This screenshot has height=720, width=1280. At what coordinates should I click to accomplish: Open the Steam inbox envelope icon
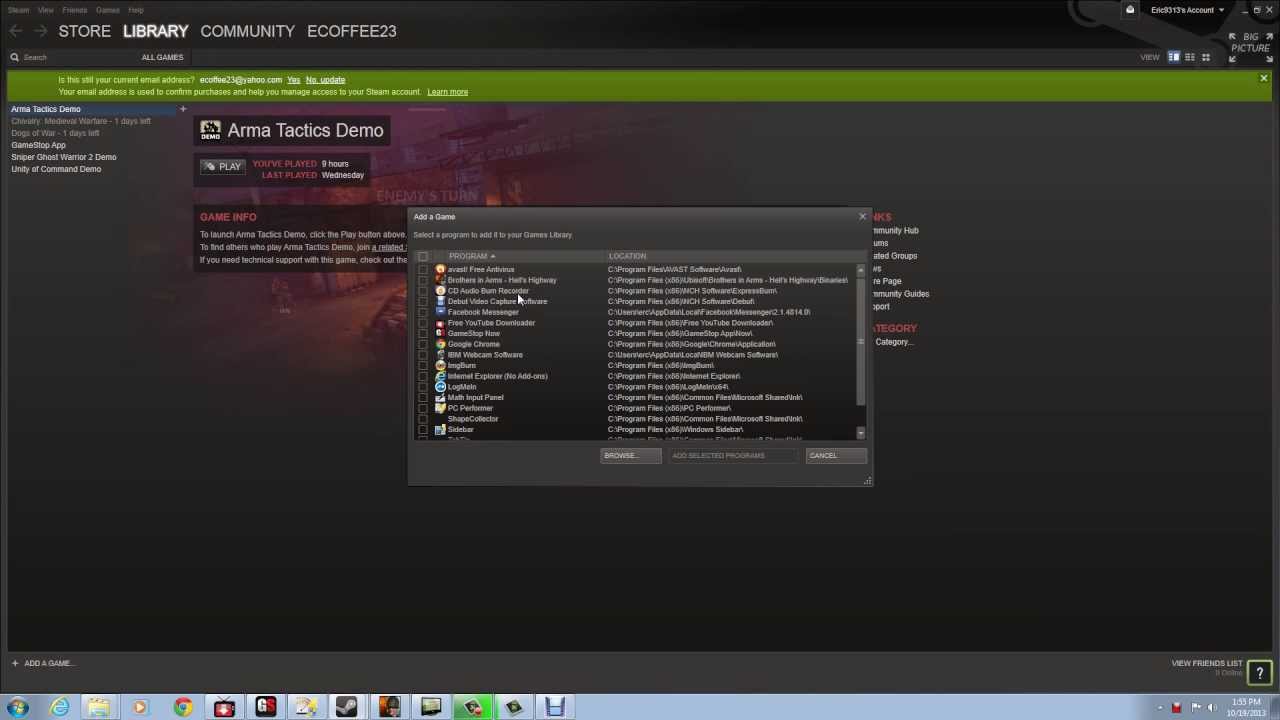[x=1130, y=10]
